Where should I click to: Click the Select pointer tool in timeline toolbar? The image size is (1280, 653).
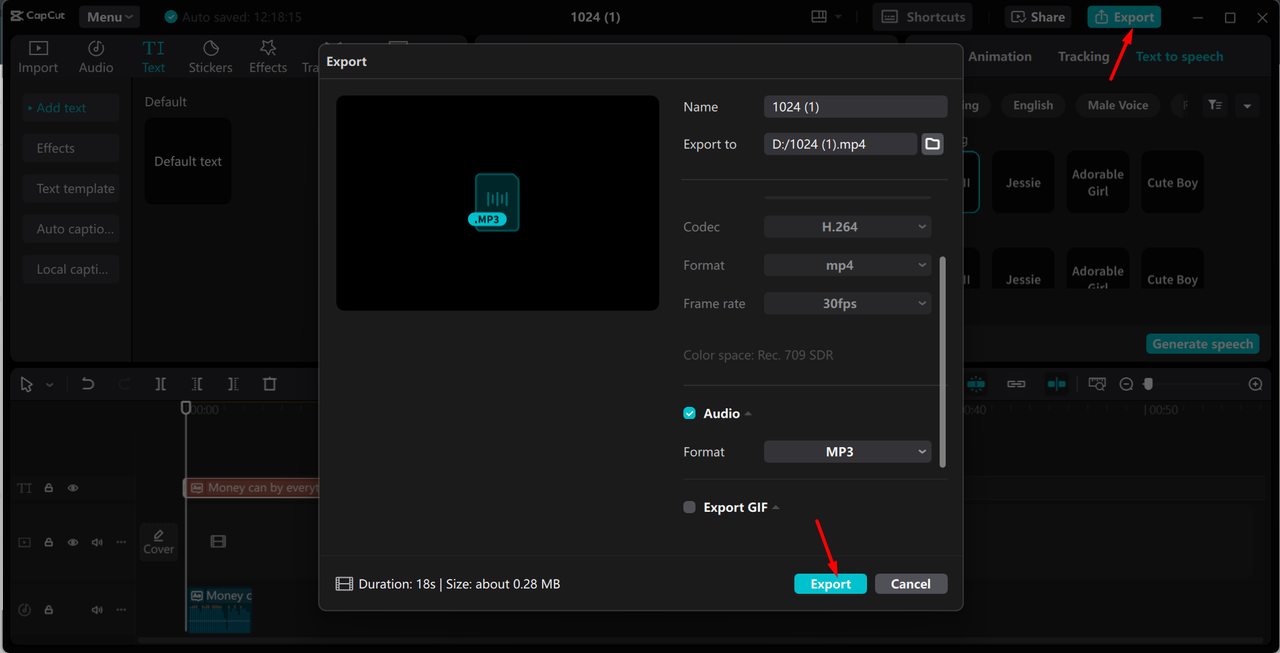coord(27,384)
